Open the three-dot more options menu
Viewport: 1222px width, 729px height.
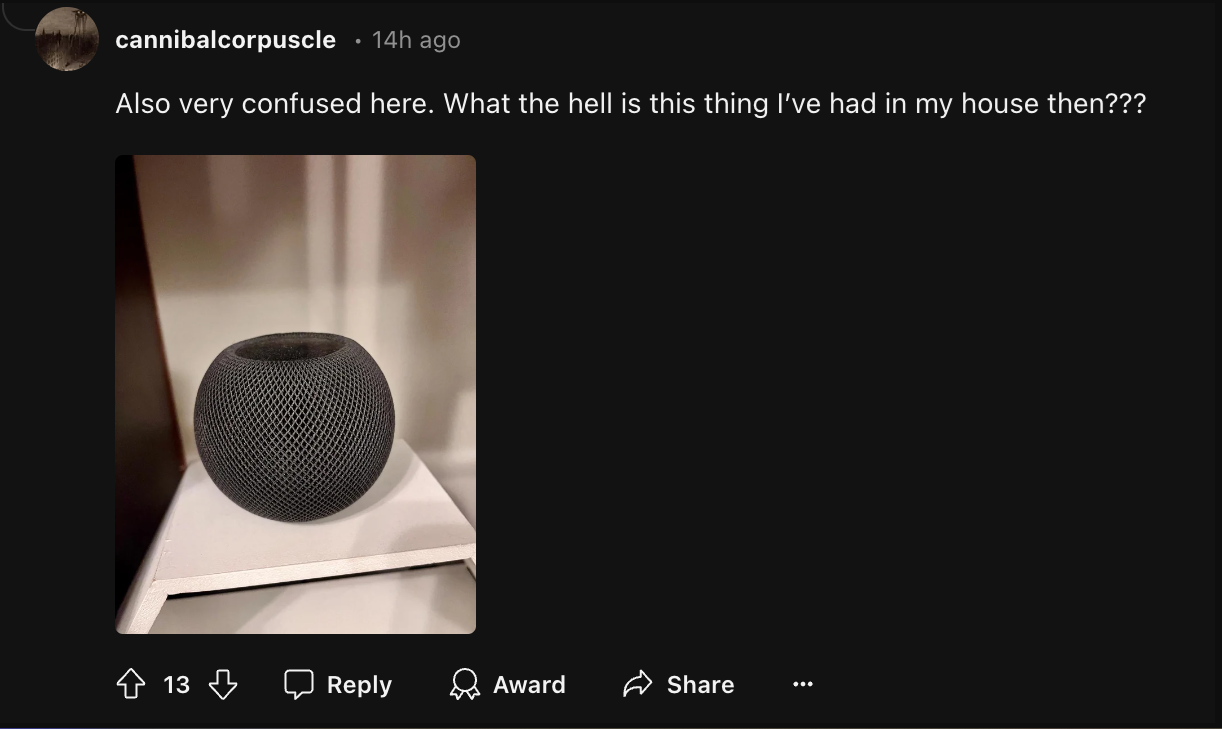click(x=802, y=685)
